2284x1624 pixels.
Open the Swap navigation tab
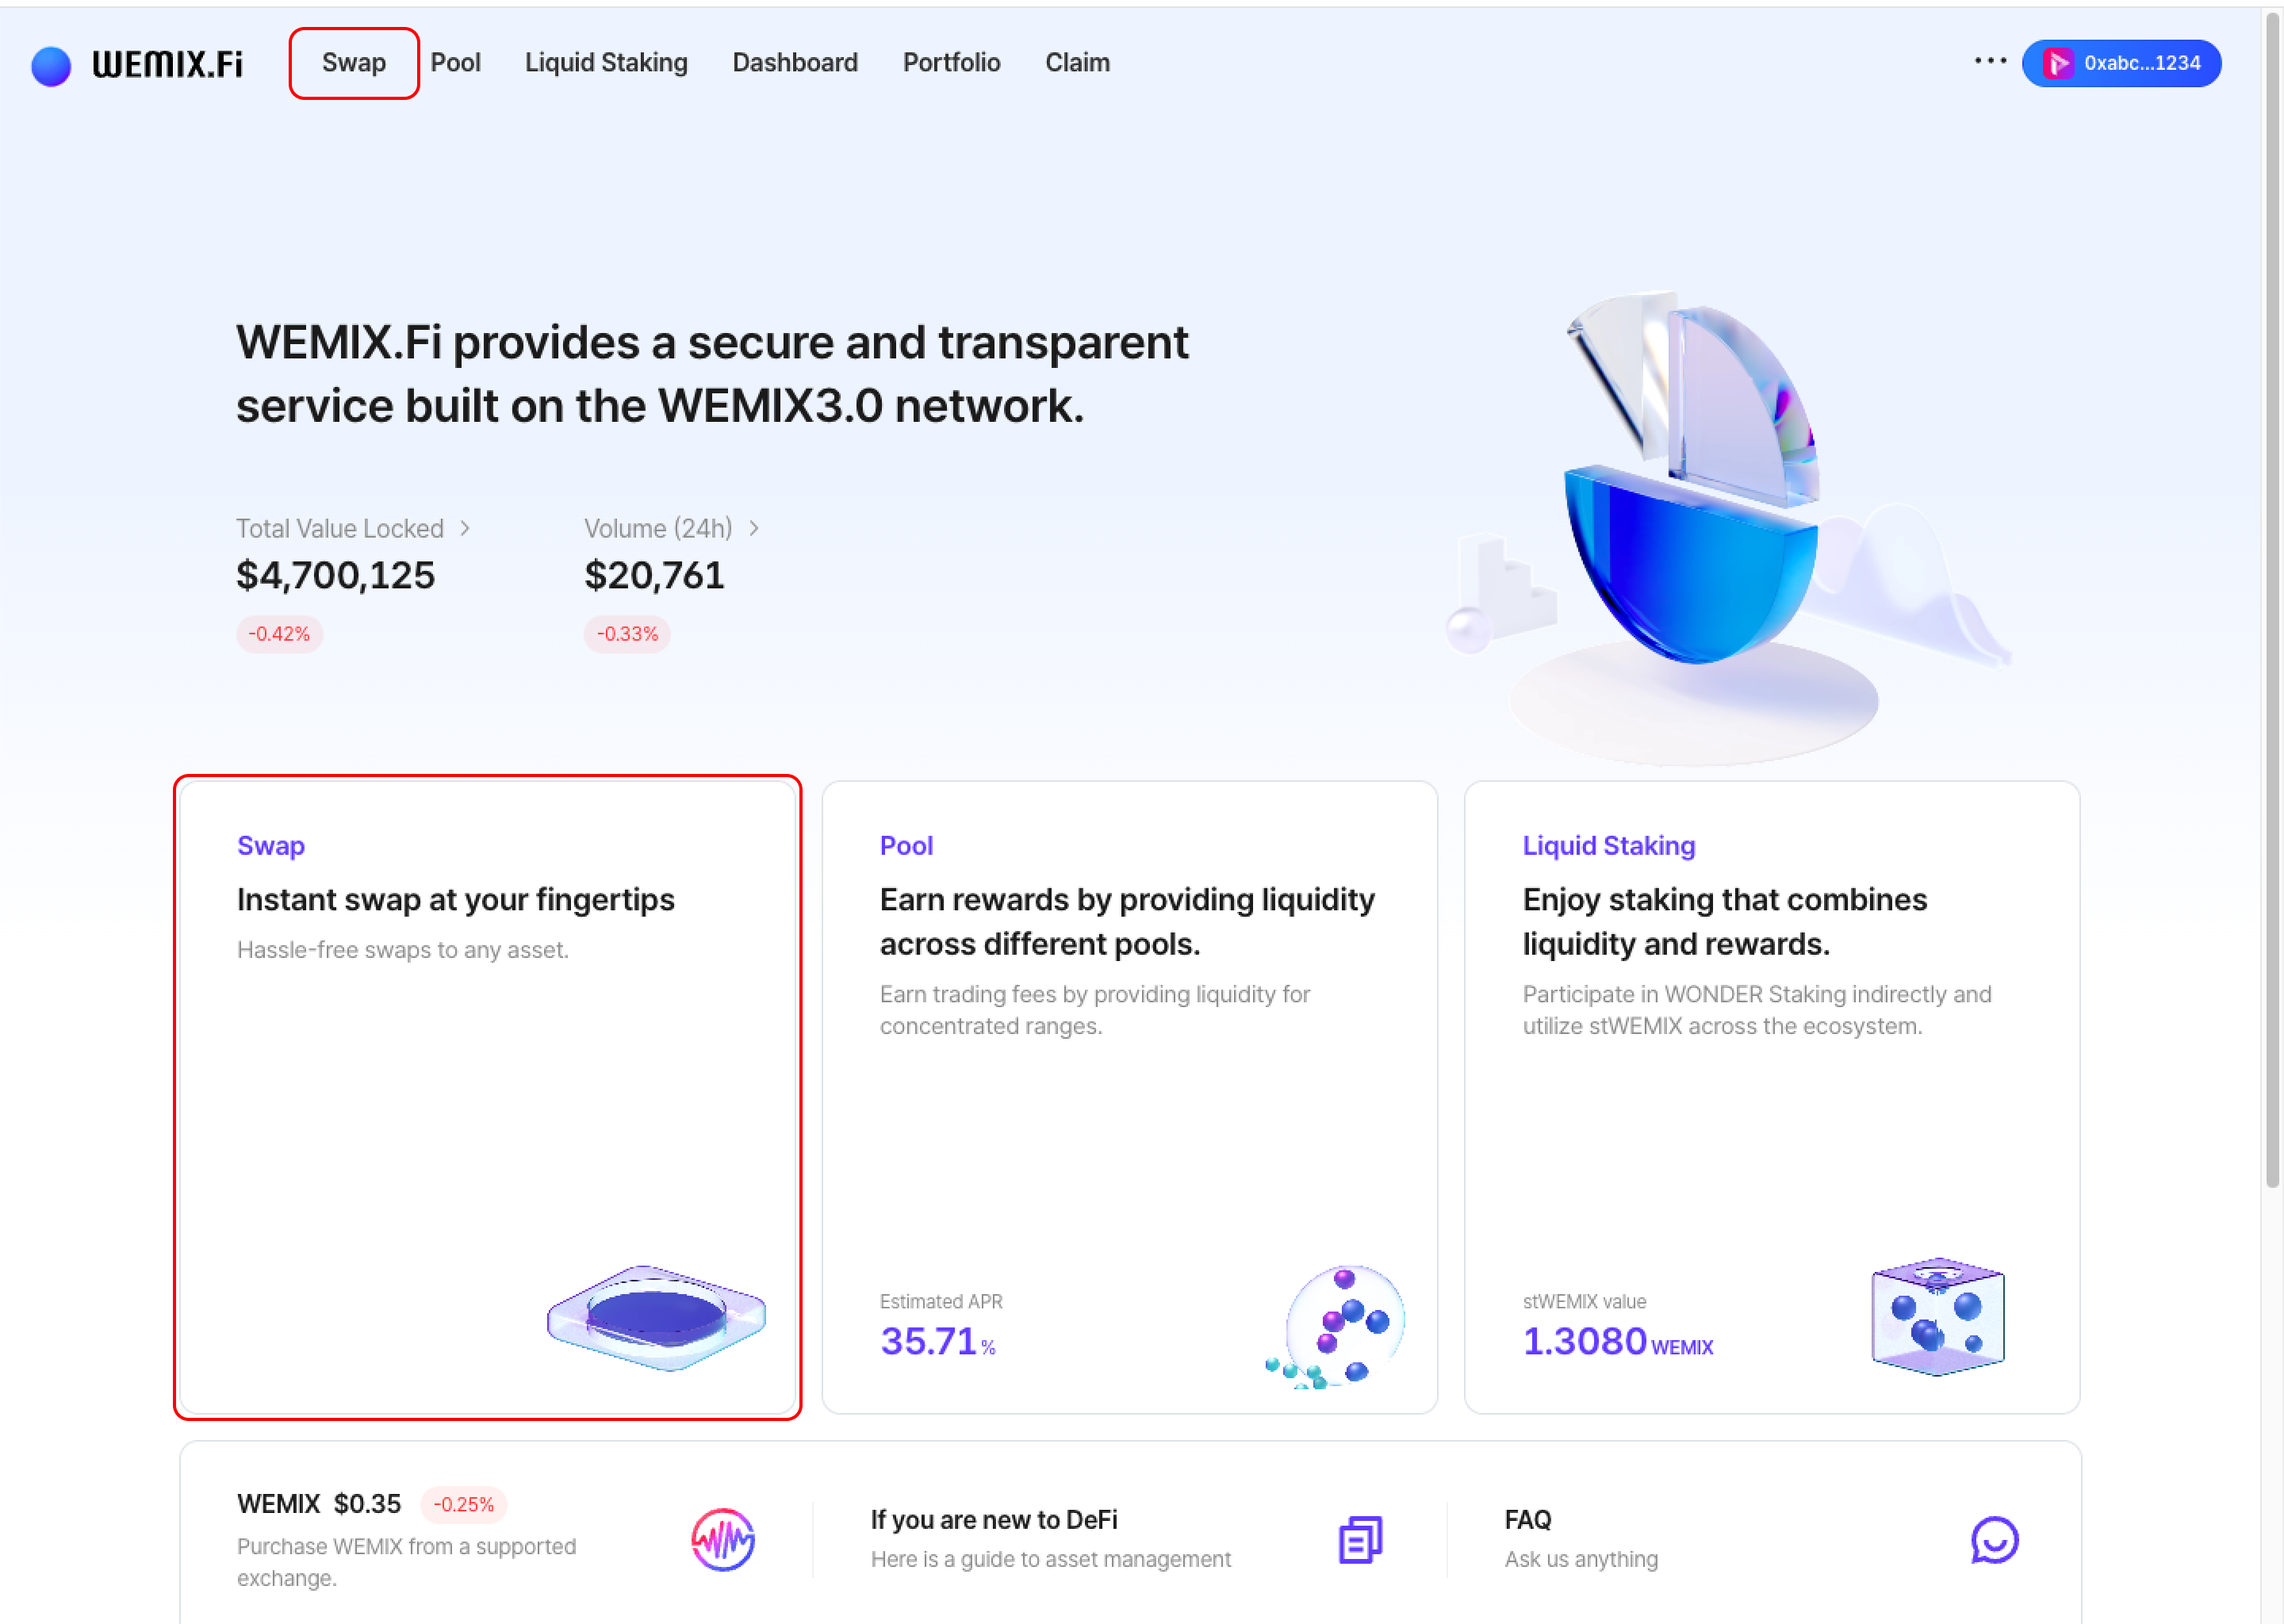[x=354, y=63]
